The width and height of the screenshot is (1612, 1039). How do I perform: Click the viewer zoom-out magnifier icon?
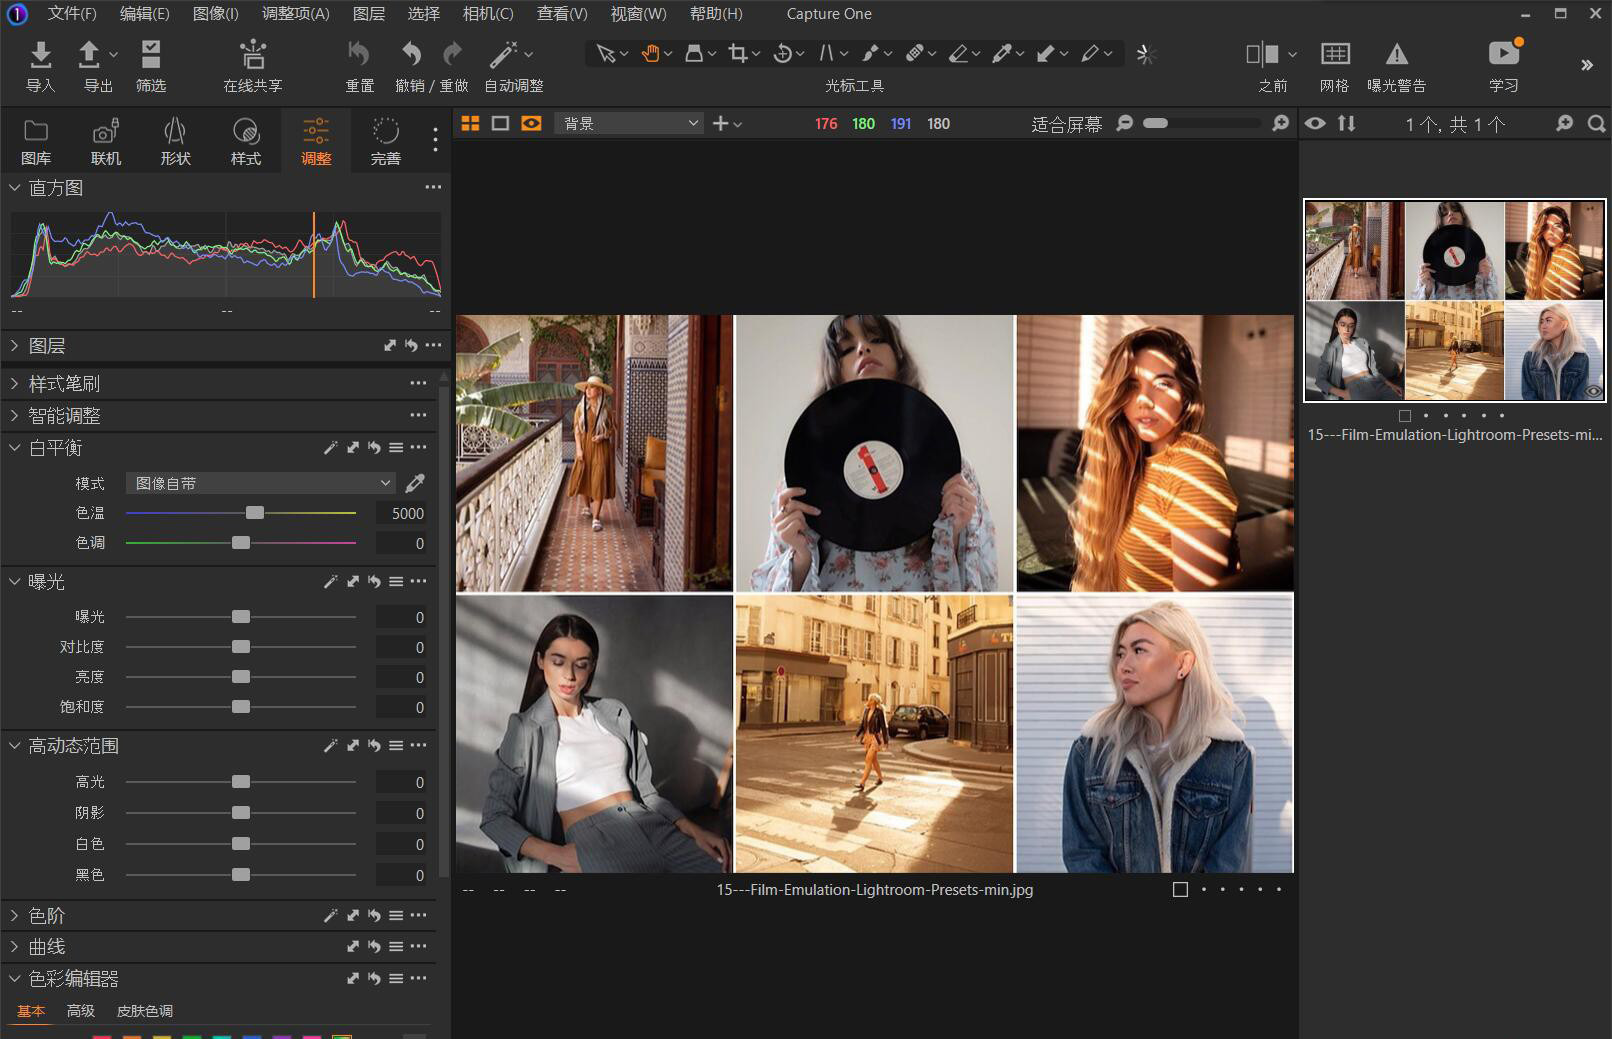[1124, 123]
